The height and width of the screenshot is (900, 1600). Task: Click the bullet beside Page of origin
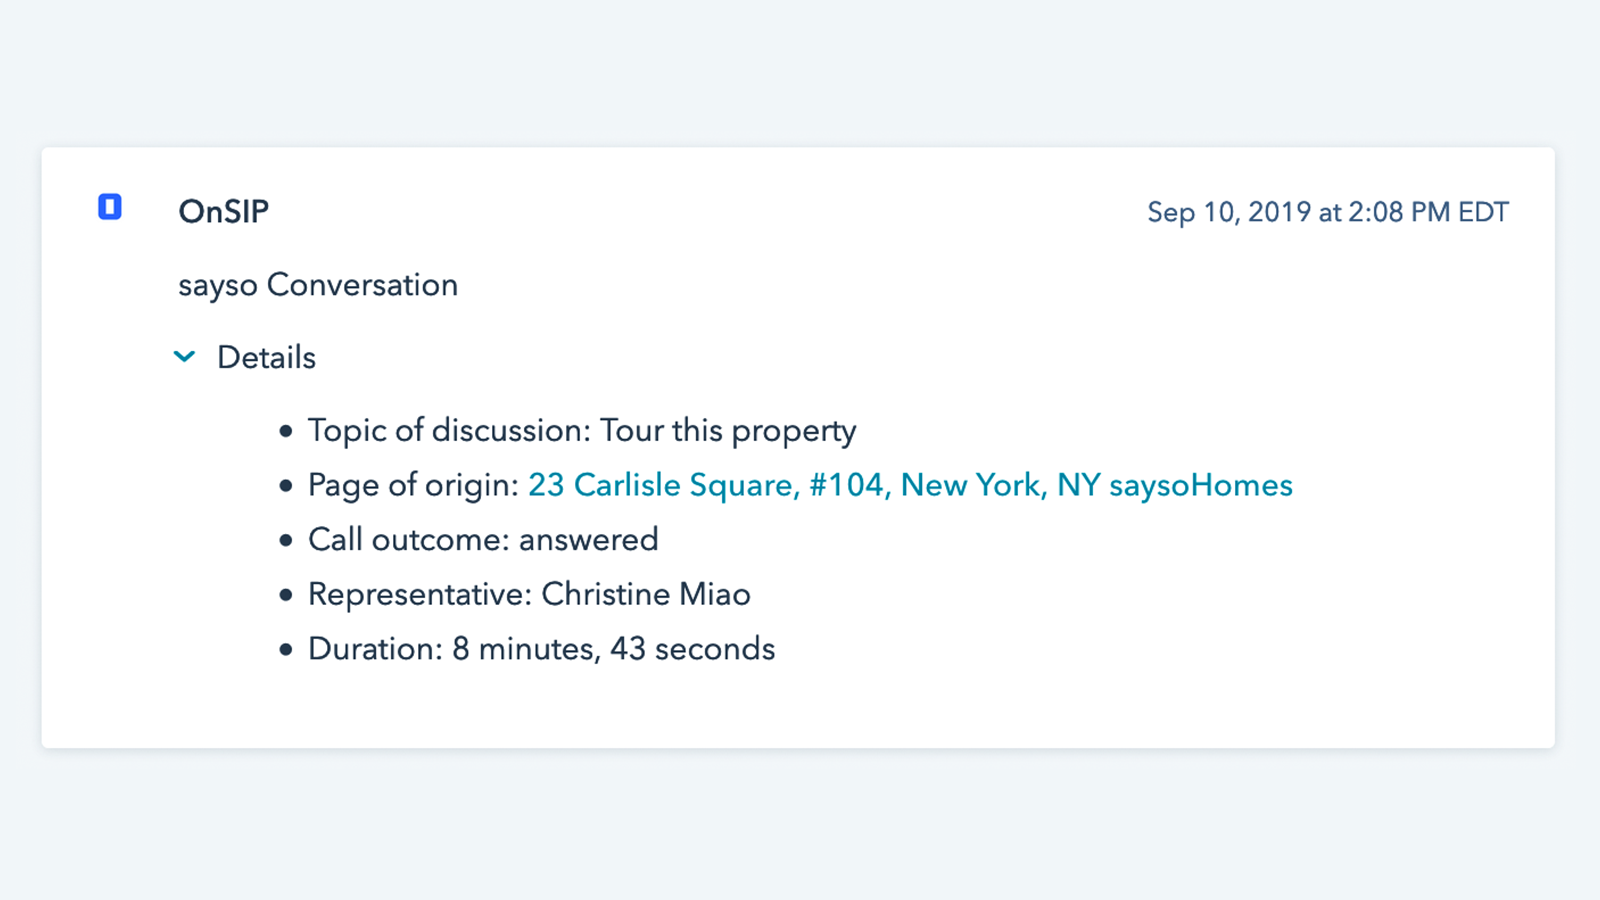283,485
